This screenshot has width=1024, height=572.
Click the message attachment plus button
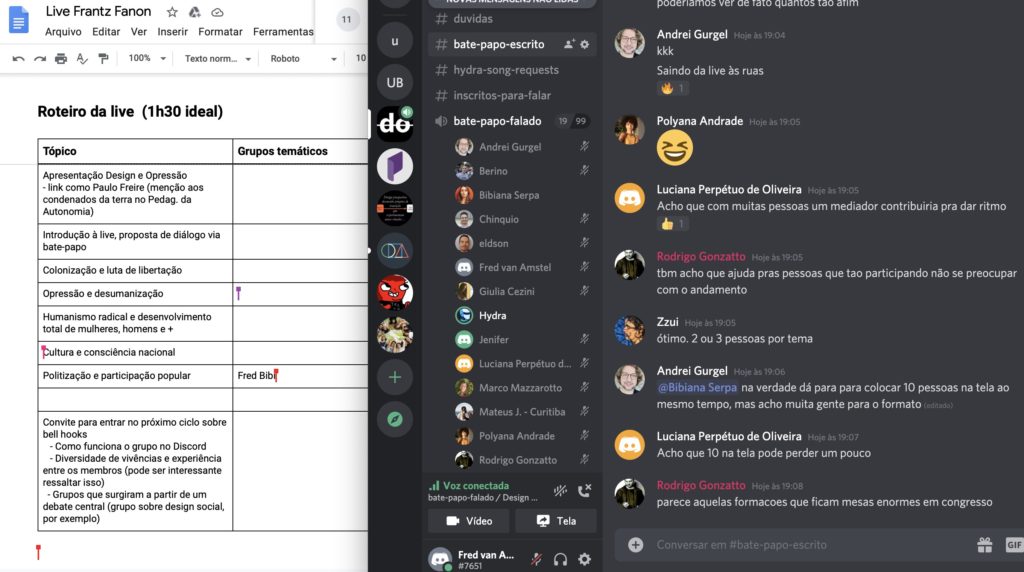coord(635,545)
